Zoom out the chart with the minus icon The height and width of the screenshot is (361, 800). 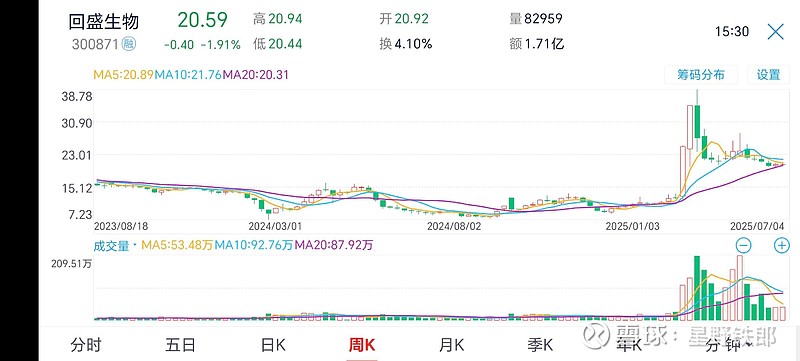744,246
